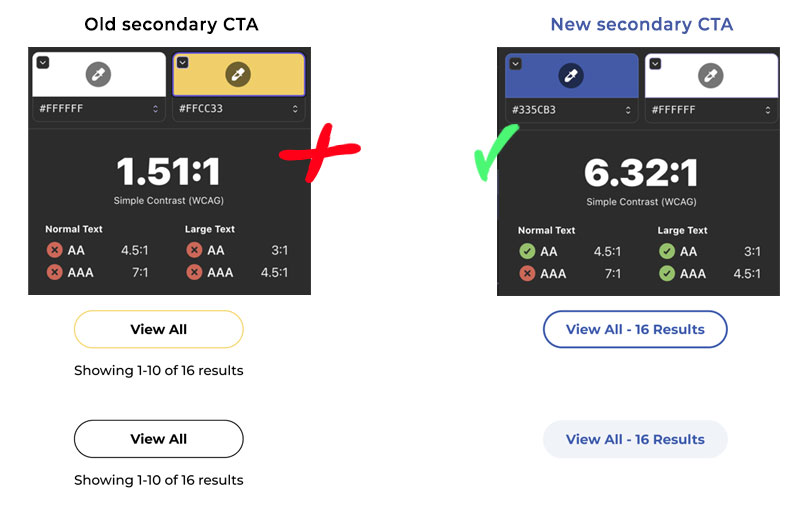The height and width of the screenshot is (511, 809).
Task: Click the yellow-outlined View All button
Action: pyautogui.click(x=158, y=329)
